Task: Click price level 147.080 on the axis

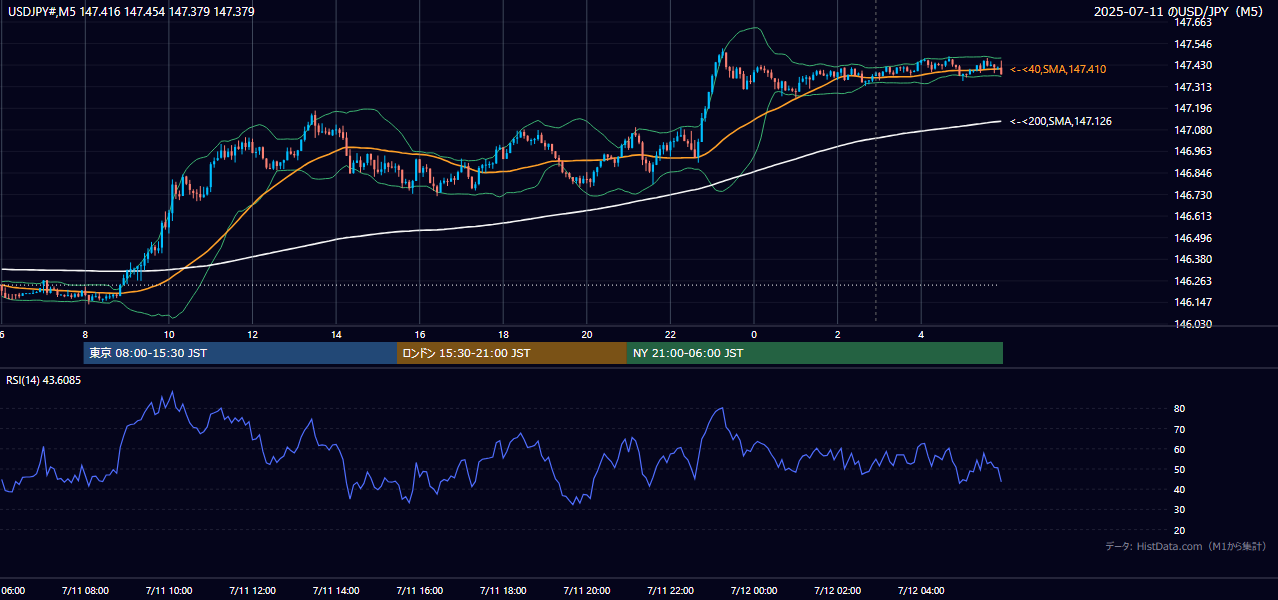Action: coord(1194,130)
